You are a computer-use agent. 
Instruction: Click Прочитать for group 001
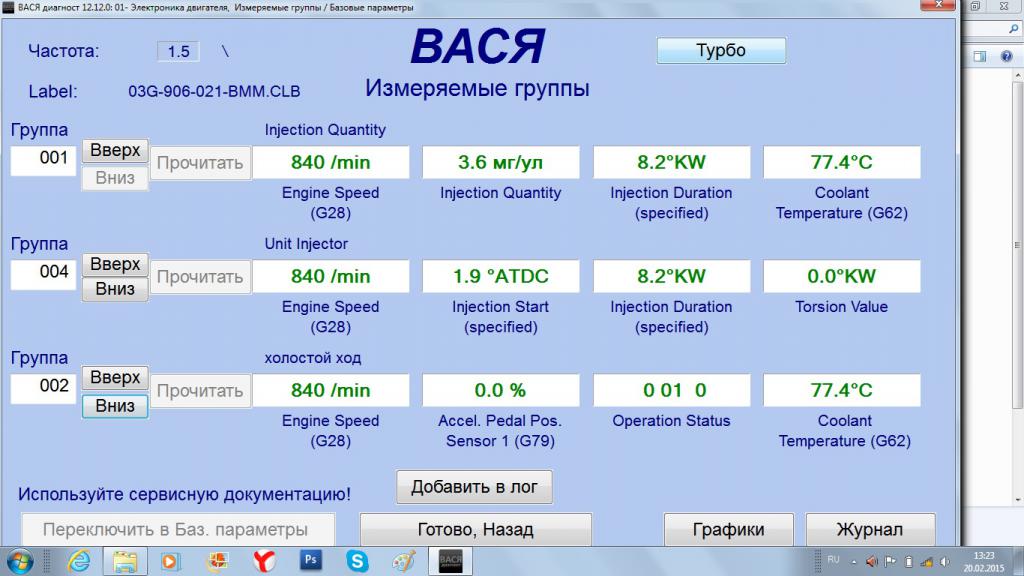[200, 163]
